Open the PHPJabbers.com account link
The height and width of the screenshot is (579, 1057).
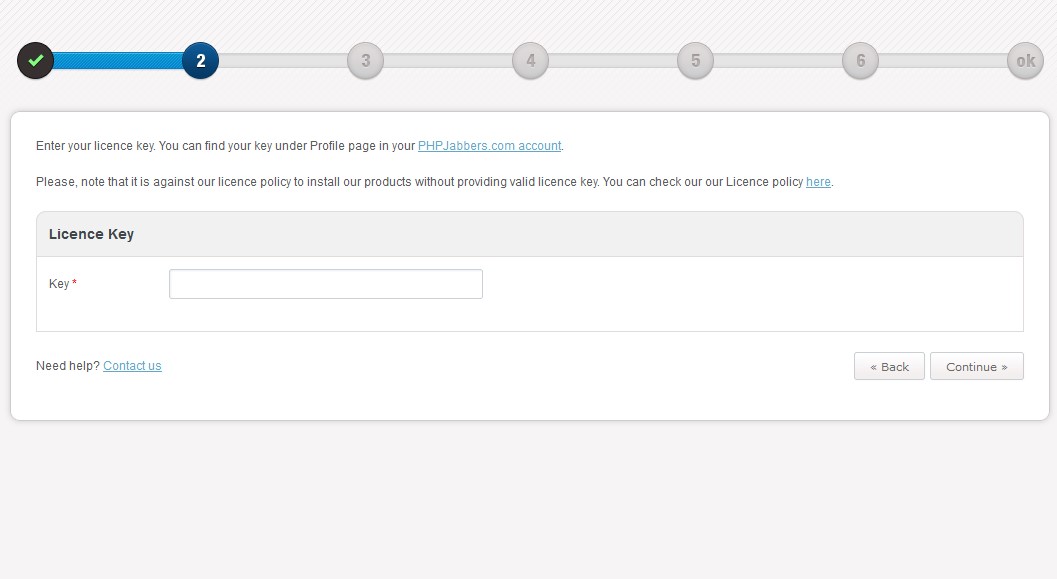(x=489, y=146)
